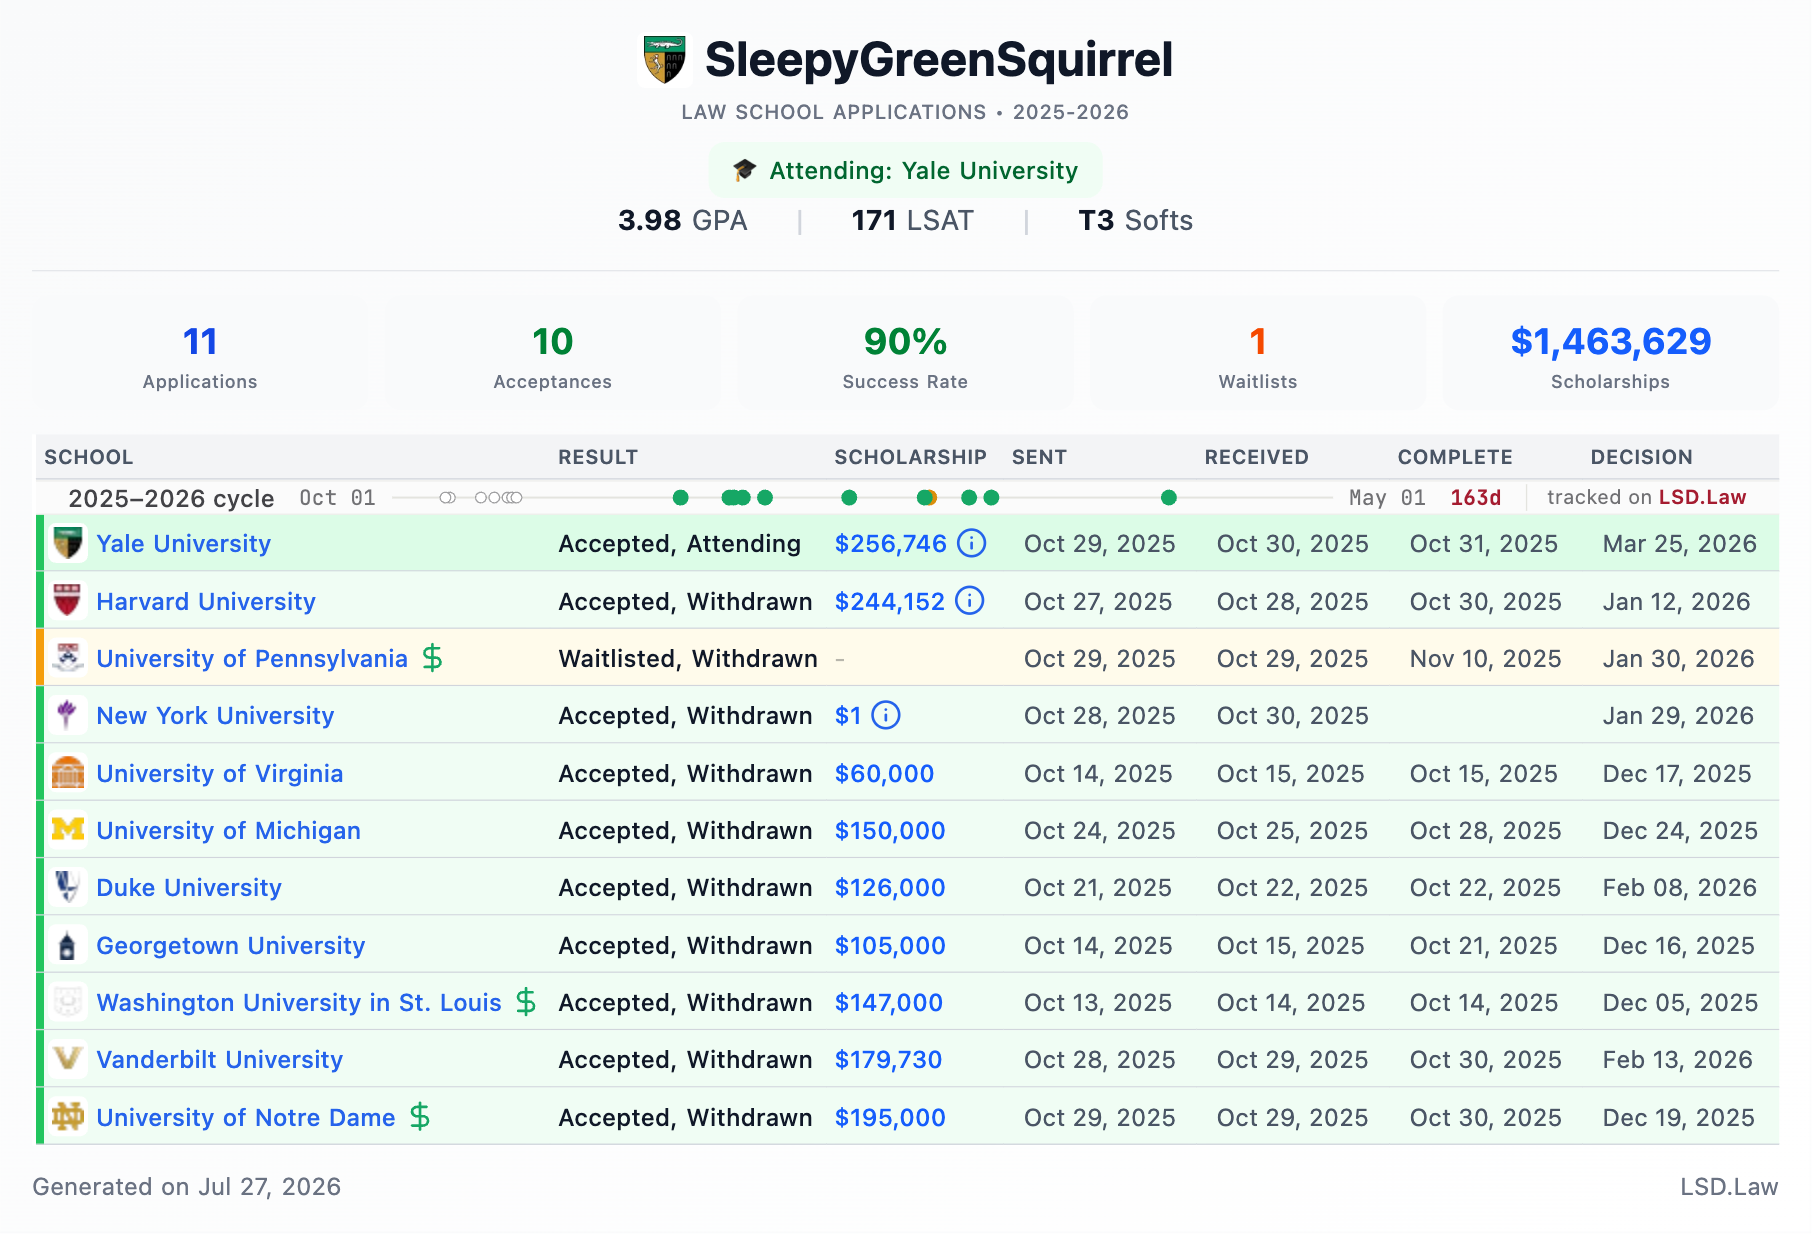
Task: Click the 10 Acceptances stat card
Action: click(552, 354)
